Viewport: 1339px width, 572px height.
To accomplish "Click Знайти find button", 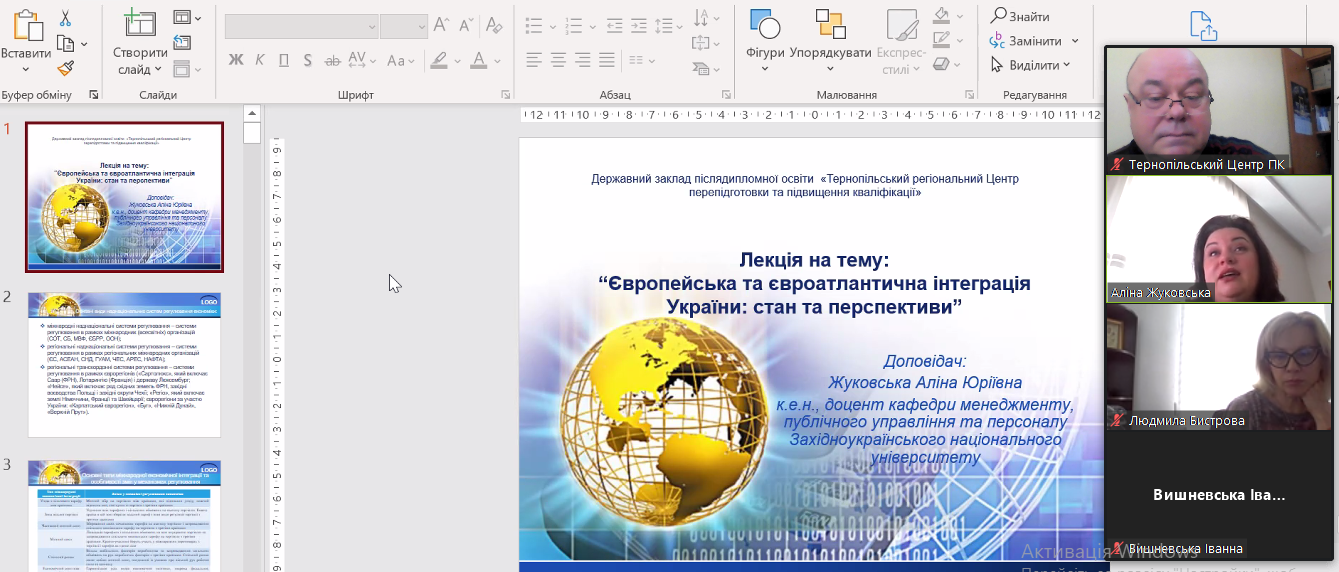I will [x=1020, y=16].
